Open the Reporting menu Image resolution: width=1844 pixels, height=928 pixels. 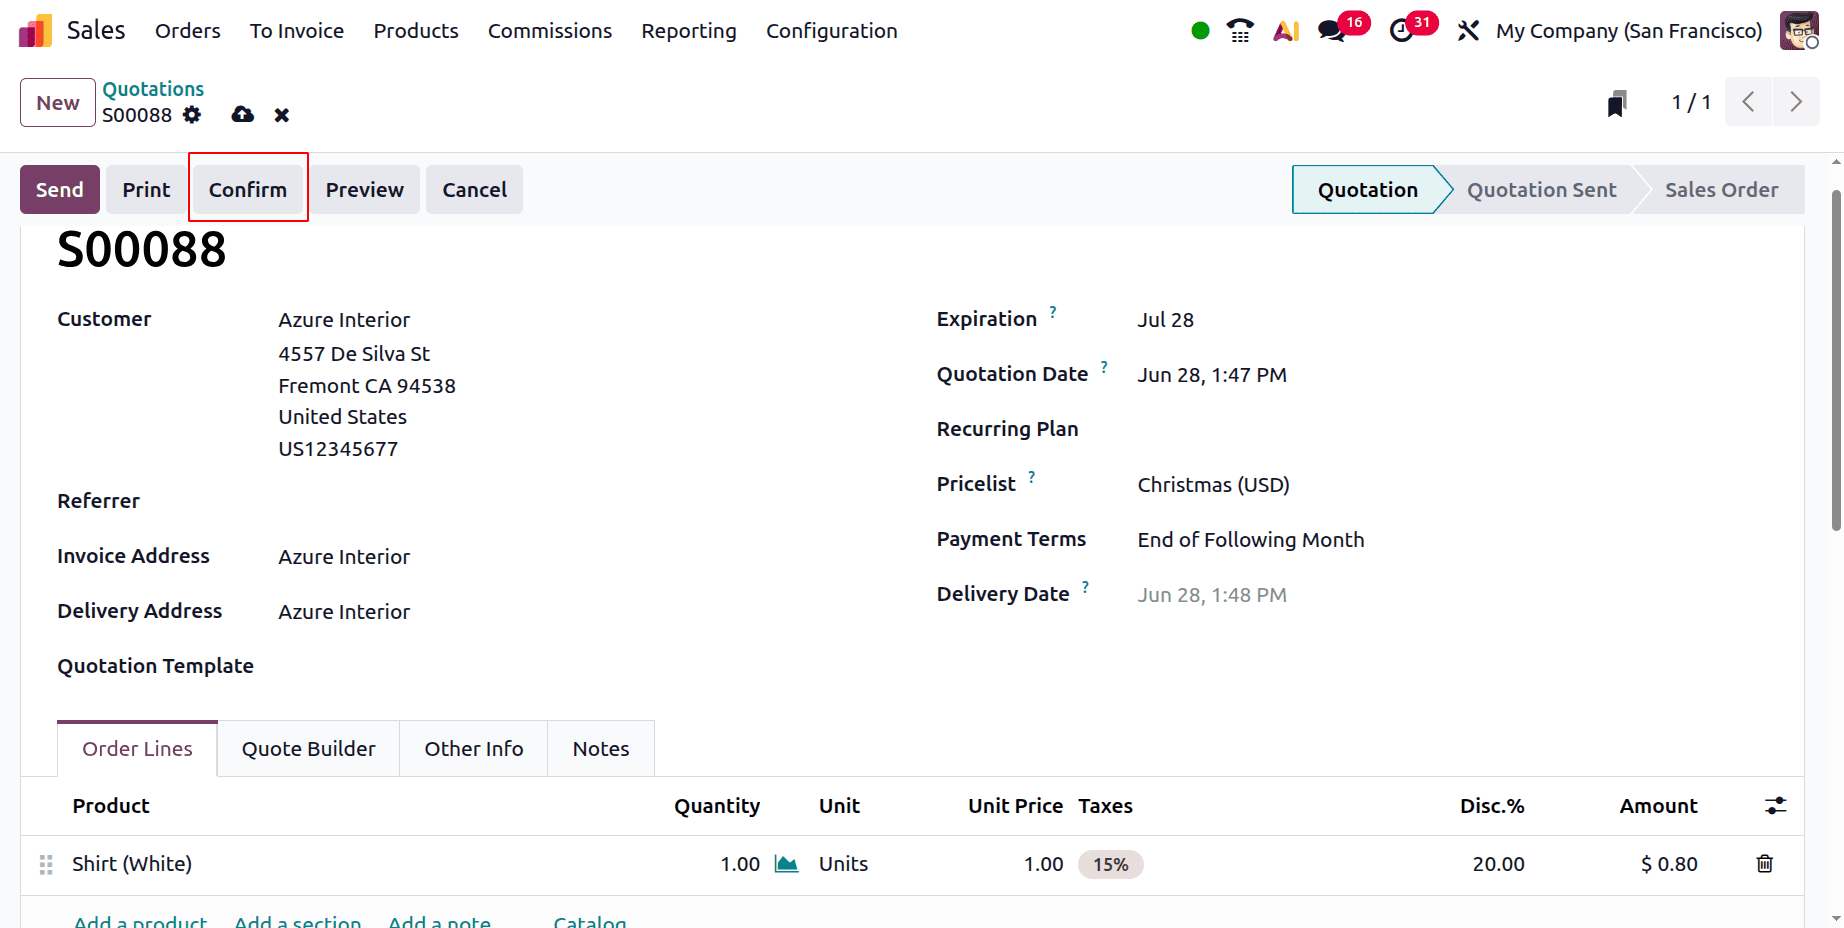(689, 31)
